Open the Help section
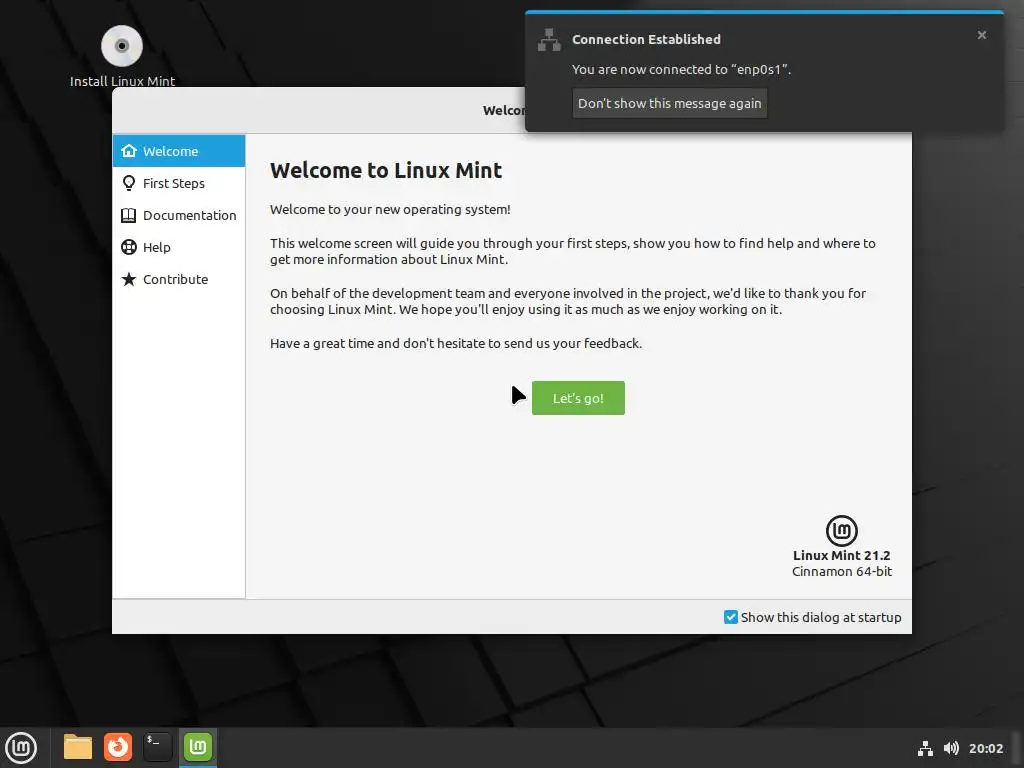The image size is (1024, 768). coord(179,247)
